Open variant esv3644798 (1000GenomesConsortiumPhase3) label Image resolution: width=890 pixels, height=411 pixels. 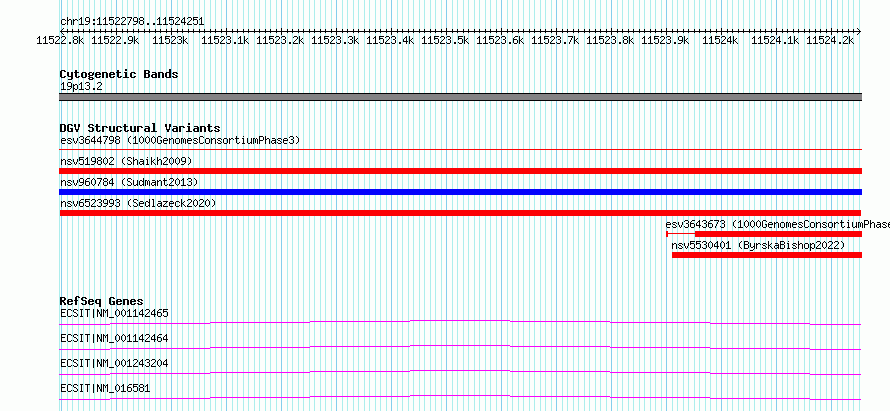pyautogui.click(x=180, y=140)
